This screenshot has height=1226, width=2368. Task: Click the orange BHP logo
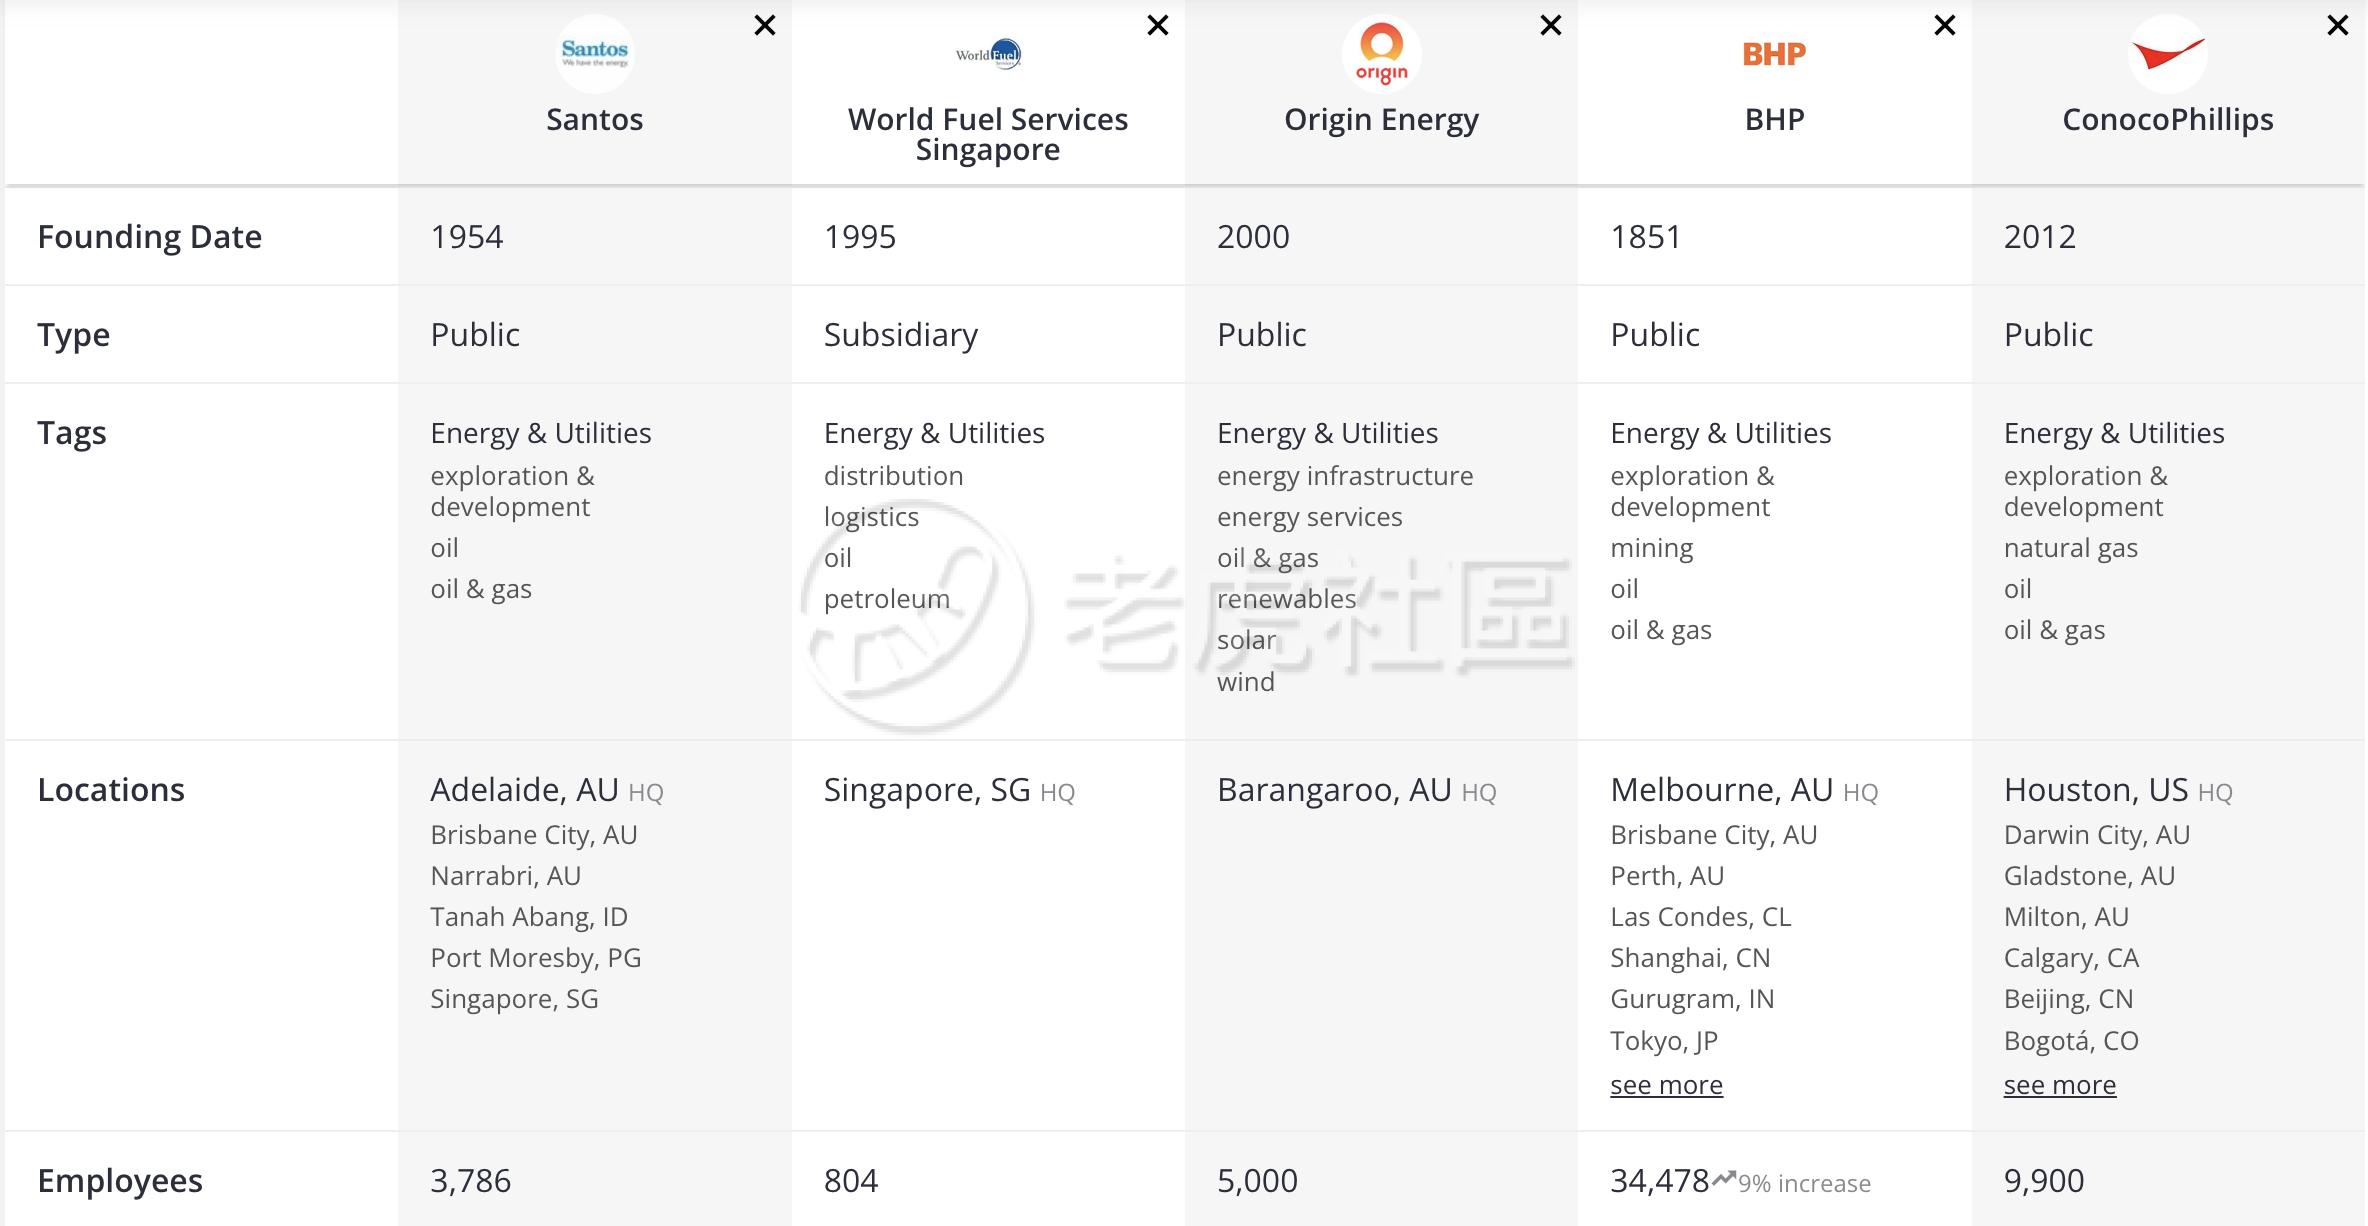[x=1774, y=54]
